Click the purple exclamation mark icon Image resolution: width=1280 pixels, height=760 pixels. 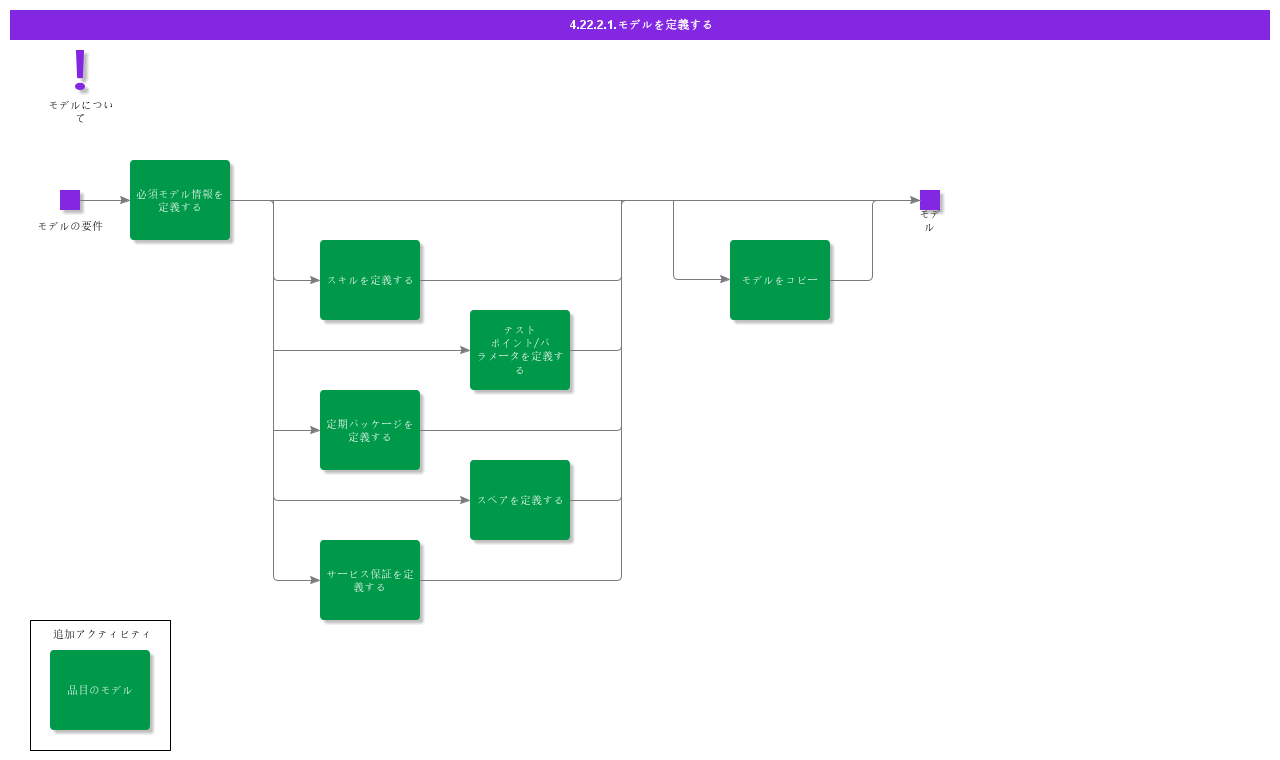(81, 70)
